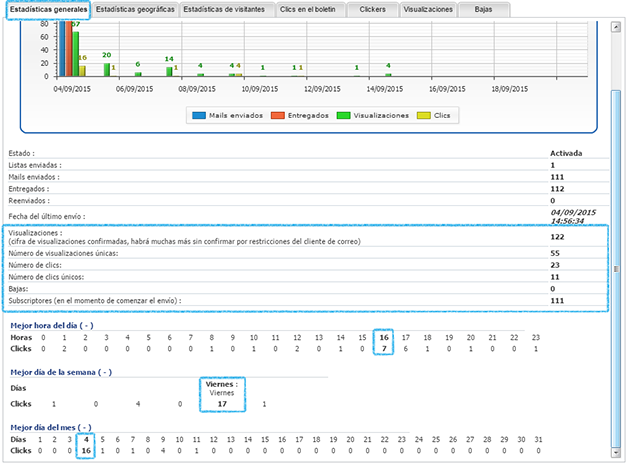Open the Estadísticas generales tab
Screen dimensions: 630x467
click(x=48, y=10)
